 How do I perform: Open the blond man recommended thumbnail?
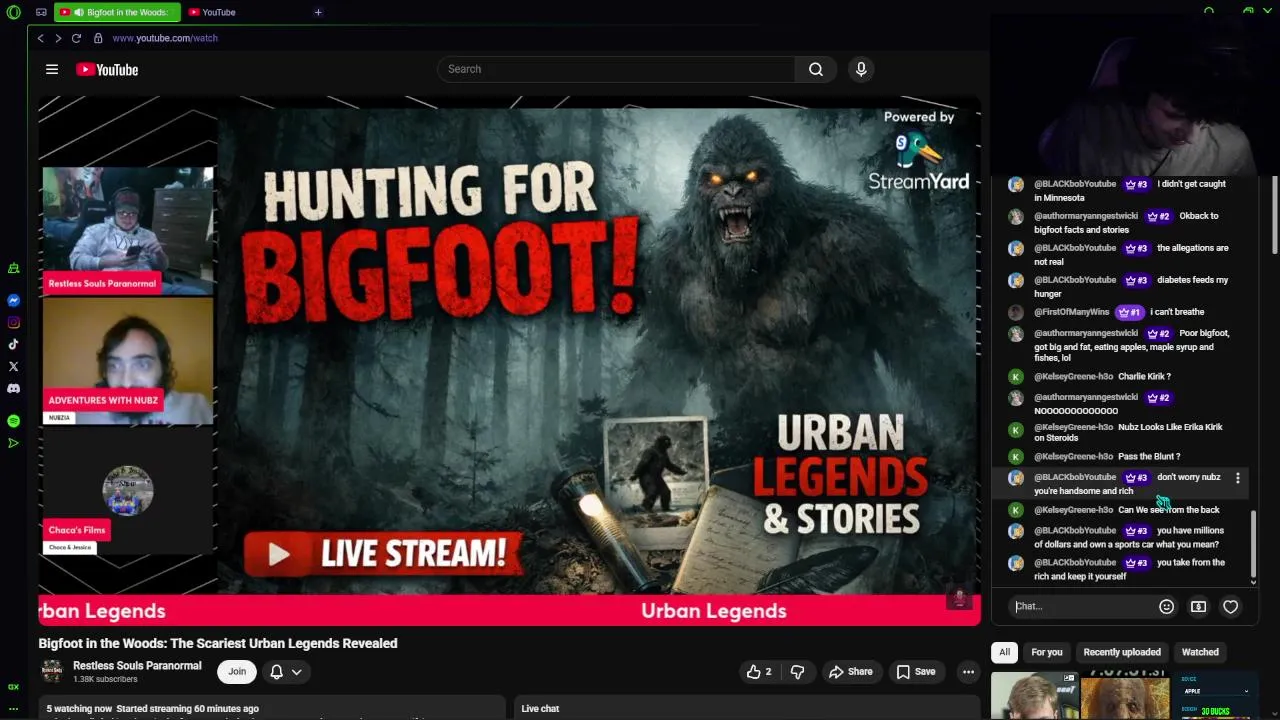1034,697
